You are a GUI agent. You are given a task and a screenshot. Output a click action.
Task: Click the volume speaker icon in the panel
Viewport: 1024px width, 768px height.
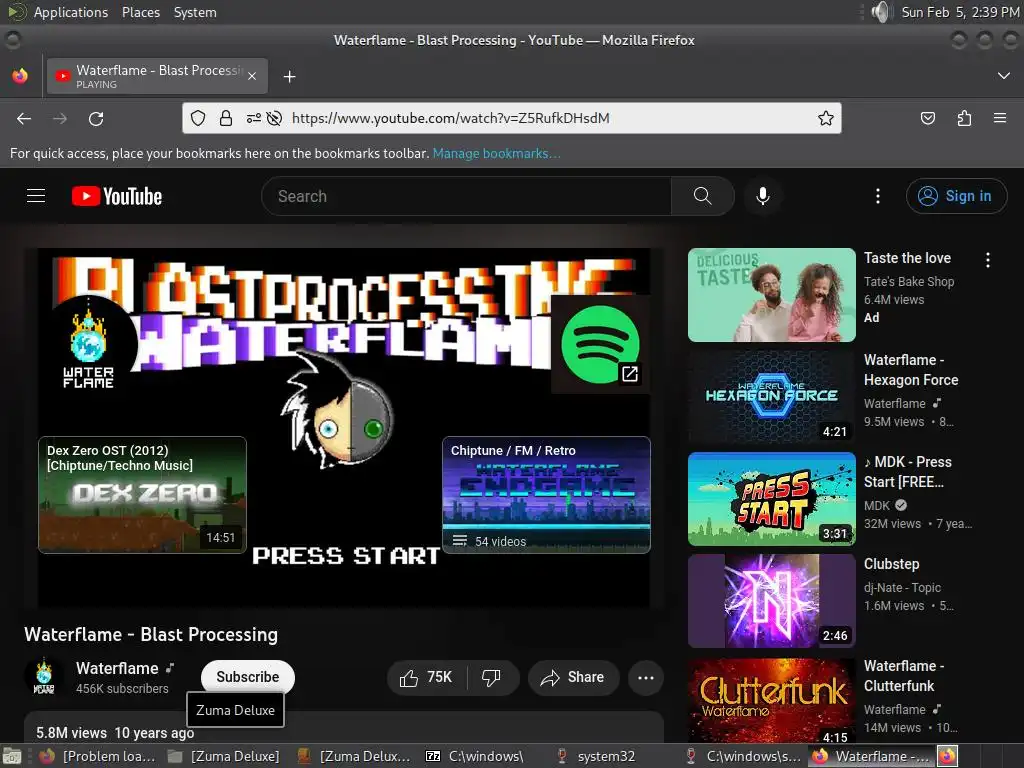881,12
